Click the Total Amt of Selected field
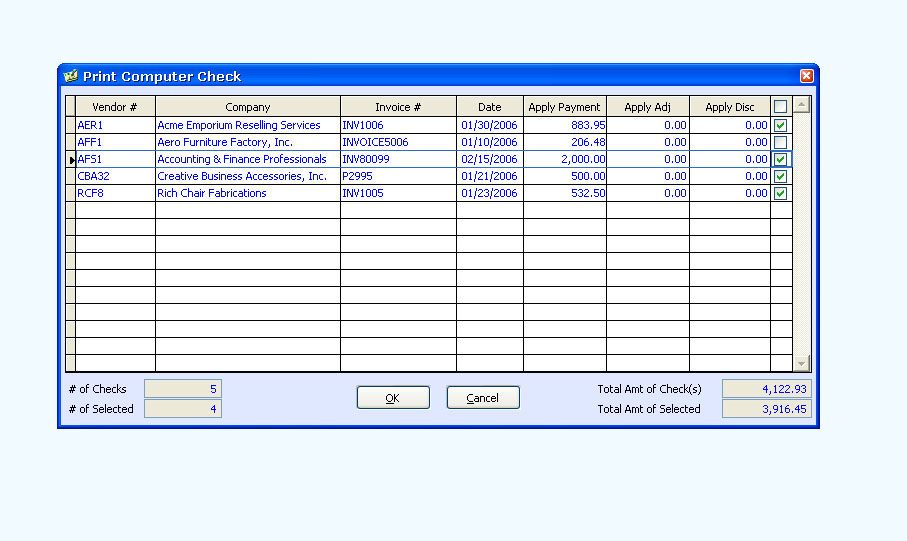 click(766, 409)
